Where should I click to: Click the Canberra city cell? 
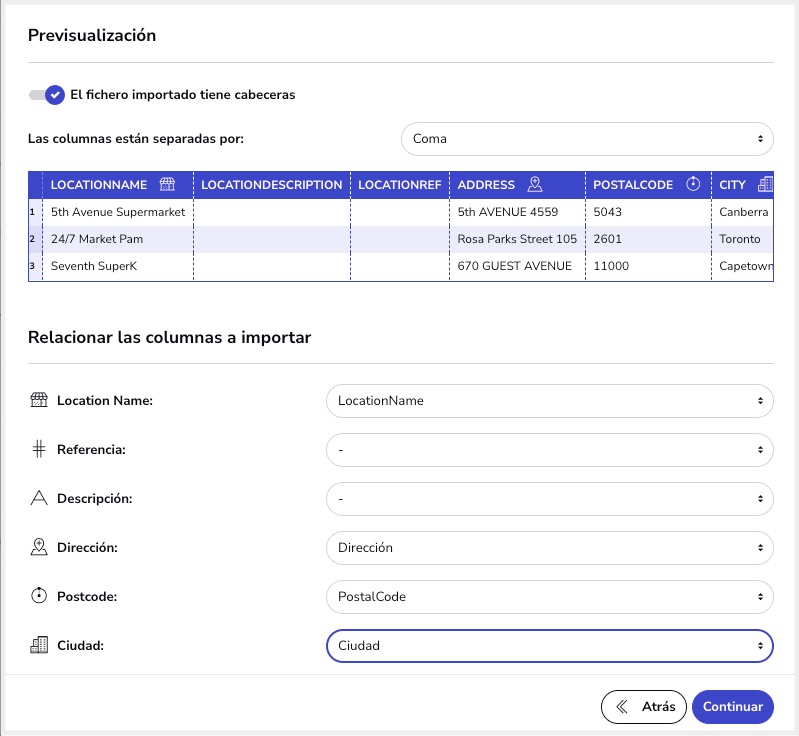[742, 212]
